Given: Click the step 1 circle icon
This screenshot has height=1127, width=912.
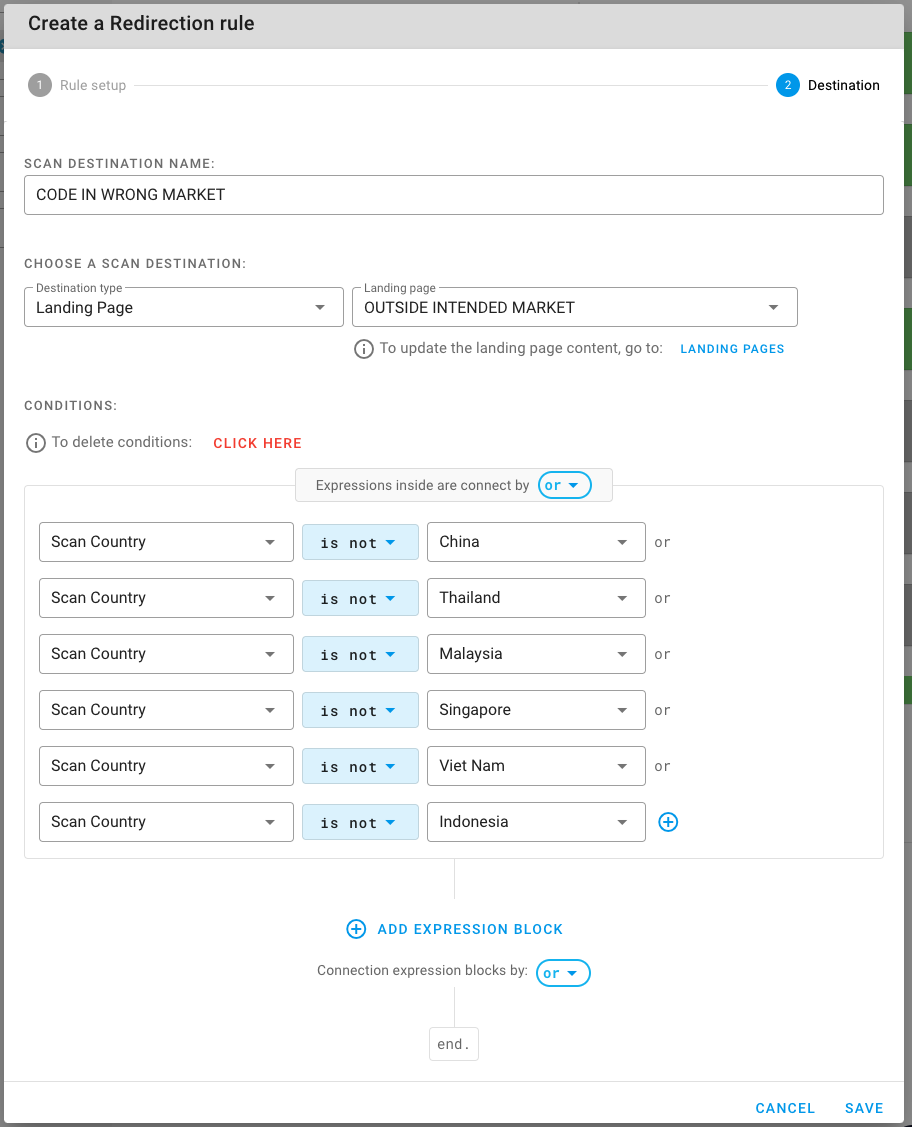Looking at the screenshot, I should tap(40, 85).
